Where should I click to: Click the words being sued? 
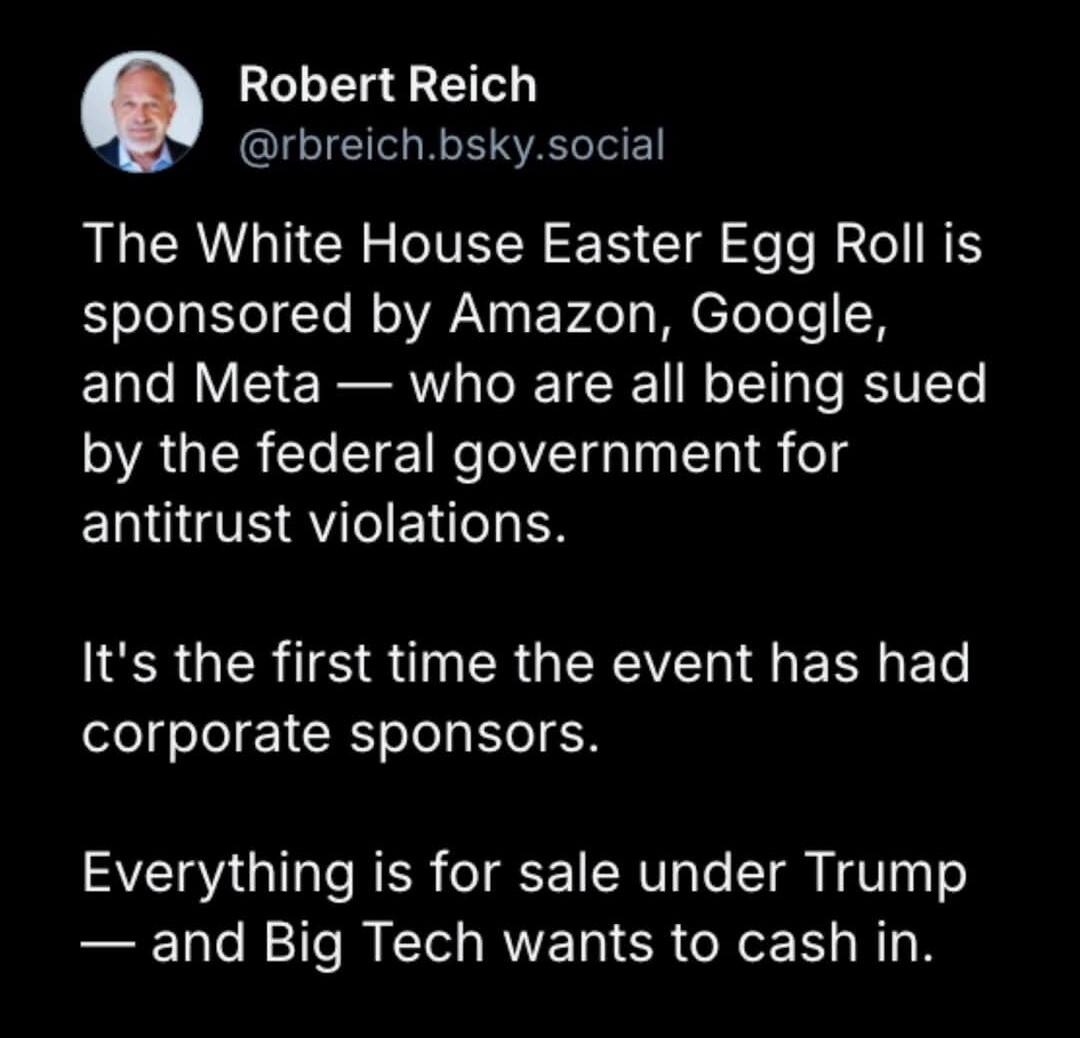pos(845,384)
